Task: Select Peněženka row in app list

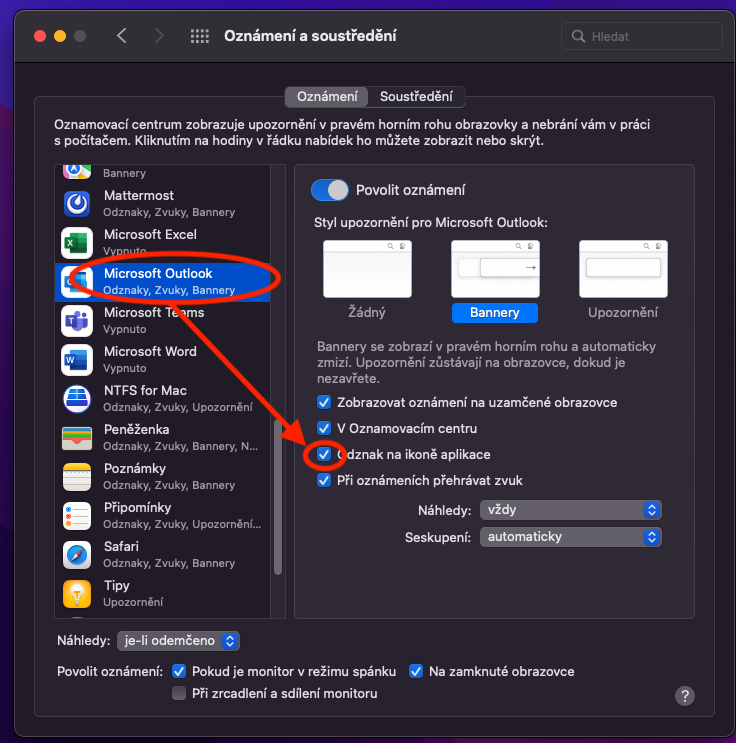Action: click(163, 438)
